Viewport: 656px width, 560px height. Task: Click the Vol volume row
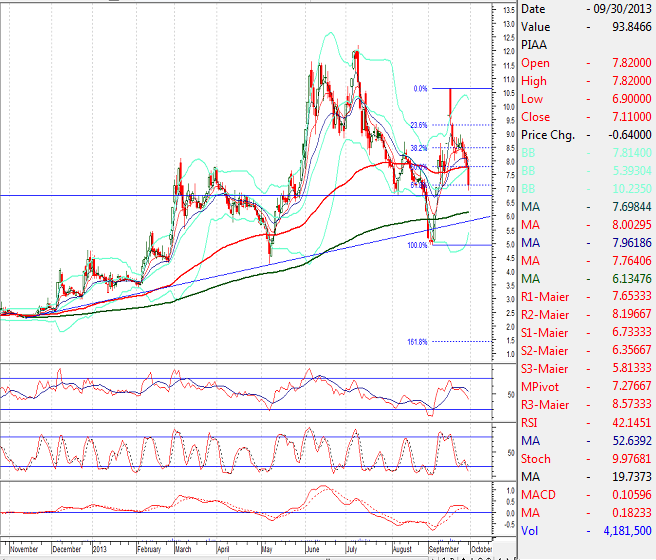coord(586,531)
